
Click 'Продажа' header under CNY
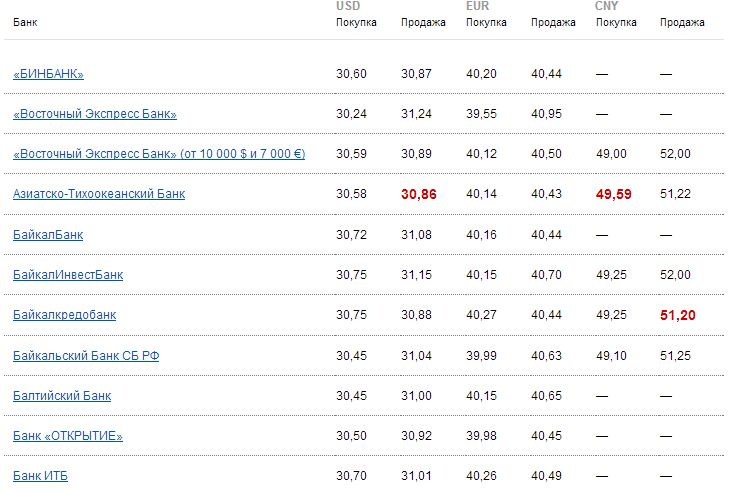(683, 22)
